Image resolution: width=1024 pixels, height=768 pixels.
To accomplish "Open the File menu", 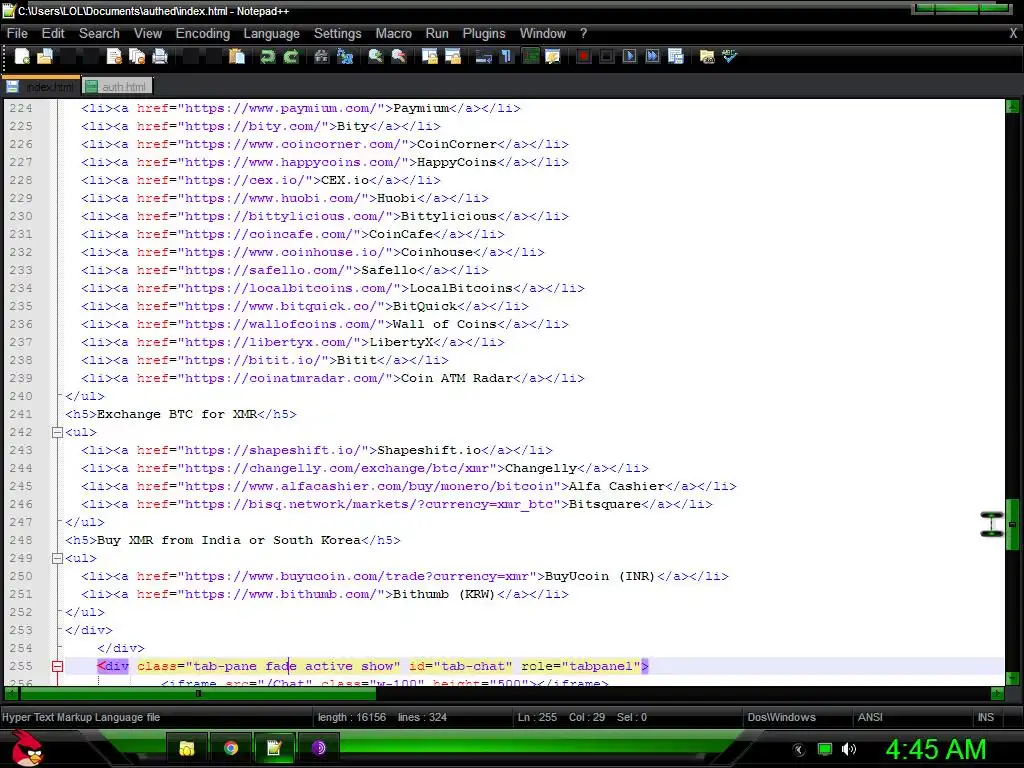I will point(17,33).
